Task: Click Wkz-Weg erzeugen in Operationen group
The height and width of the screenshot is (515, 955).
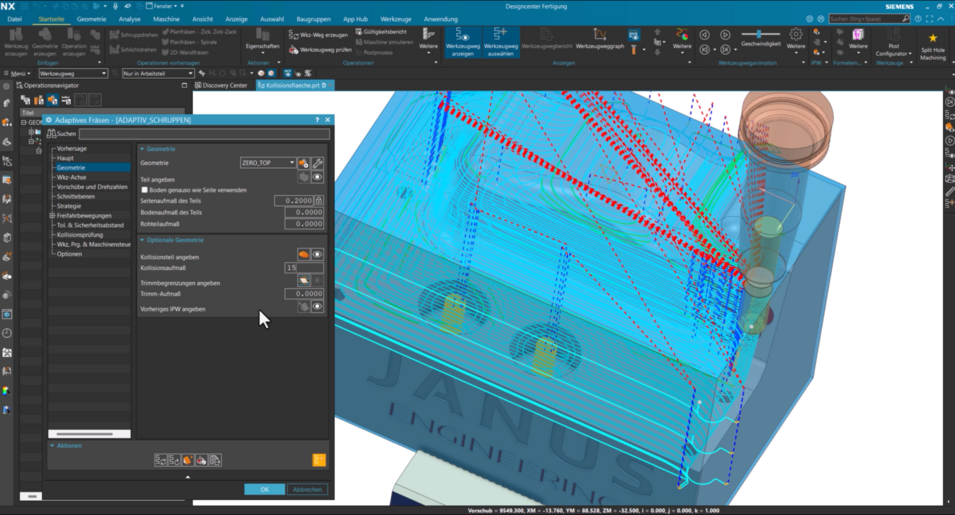Action: (x=318, y=35)
